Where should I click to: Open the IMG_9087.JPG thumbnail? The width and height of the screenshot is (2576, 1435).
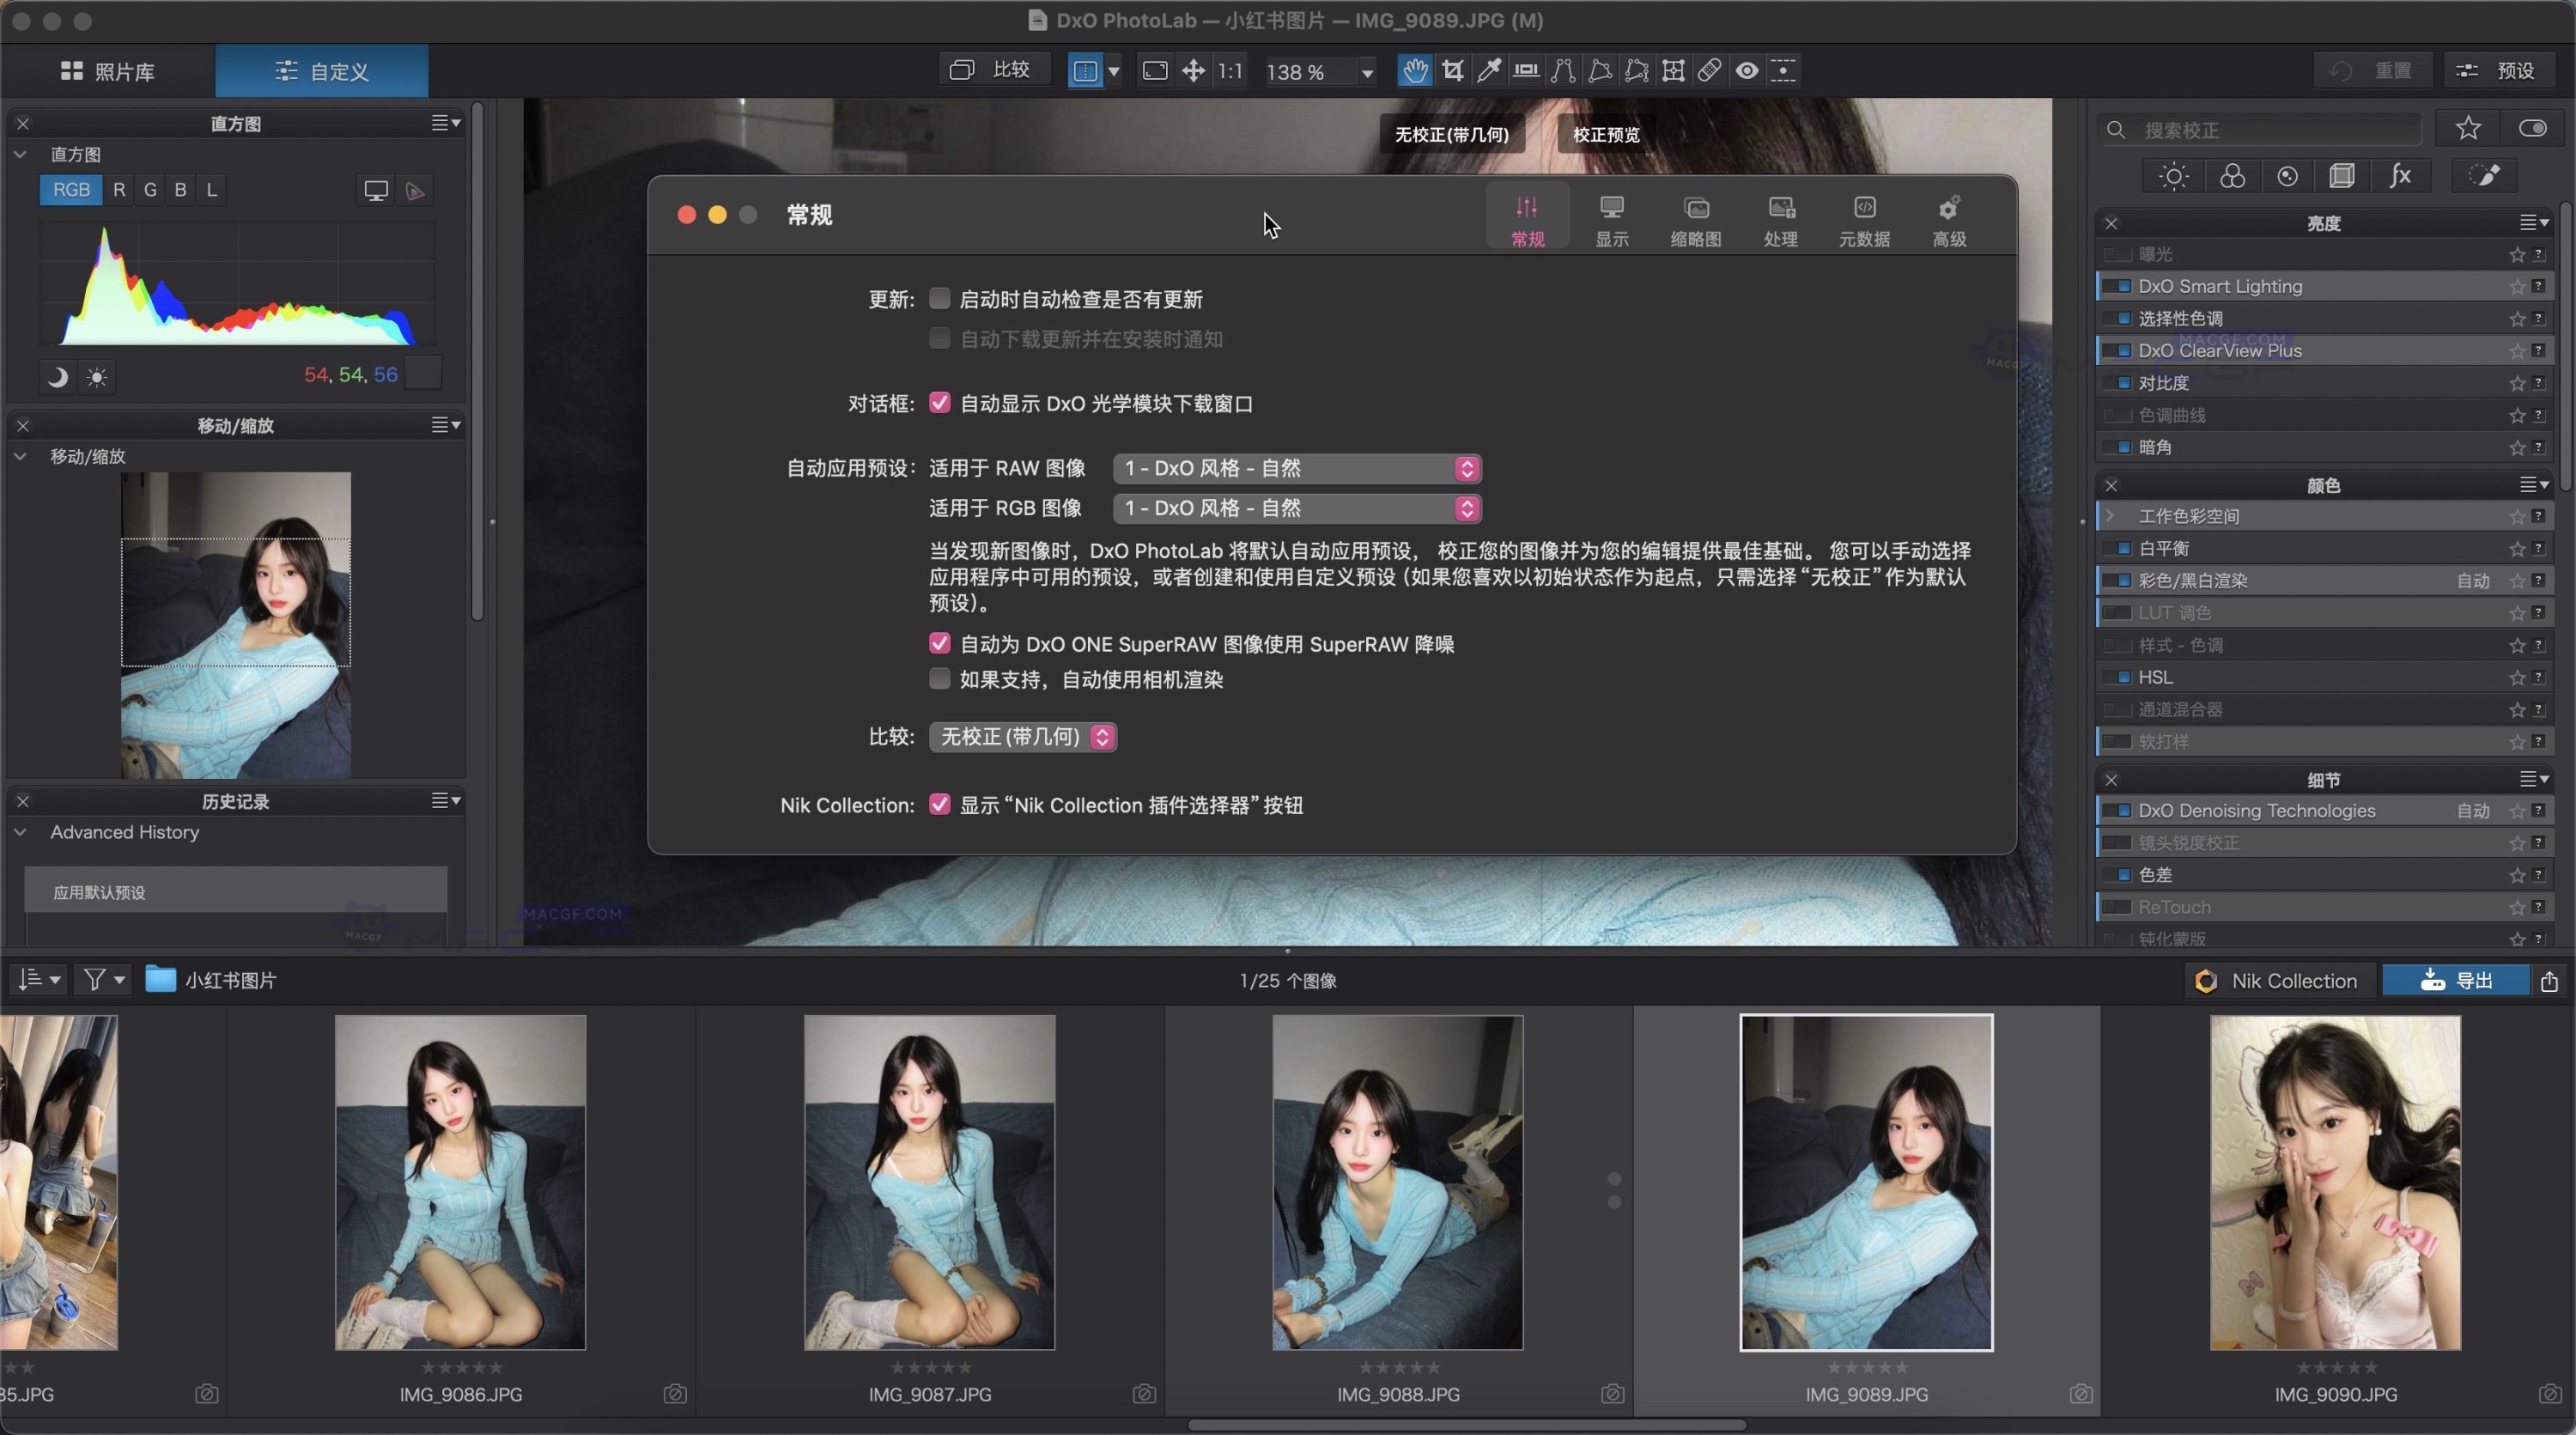(928, 1183)
